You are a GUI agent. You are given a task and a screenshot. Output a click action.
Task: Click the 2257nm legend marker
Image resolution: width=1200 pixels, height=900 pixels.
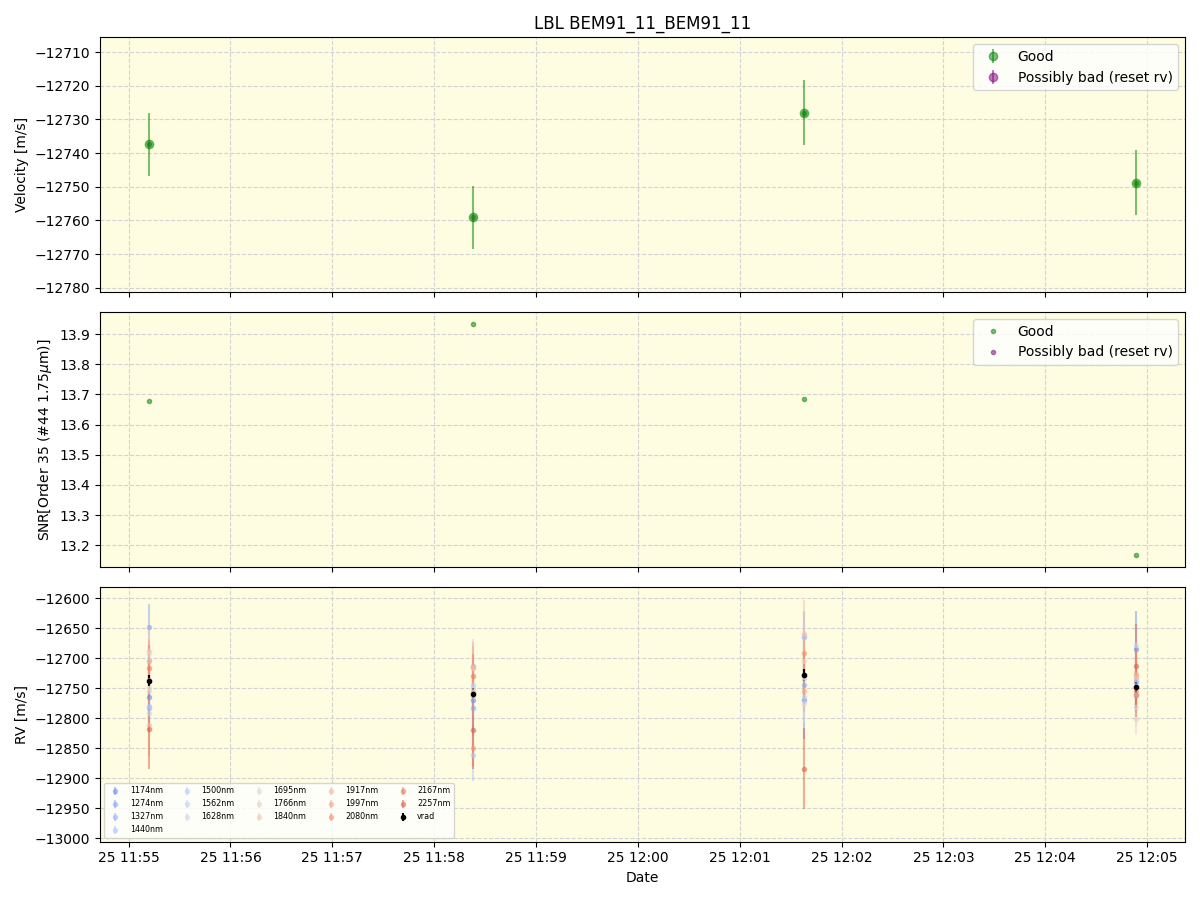(403, 804)
